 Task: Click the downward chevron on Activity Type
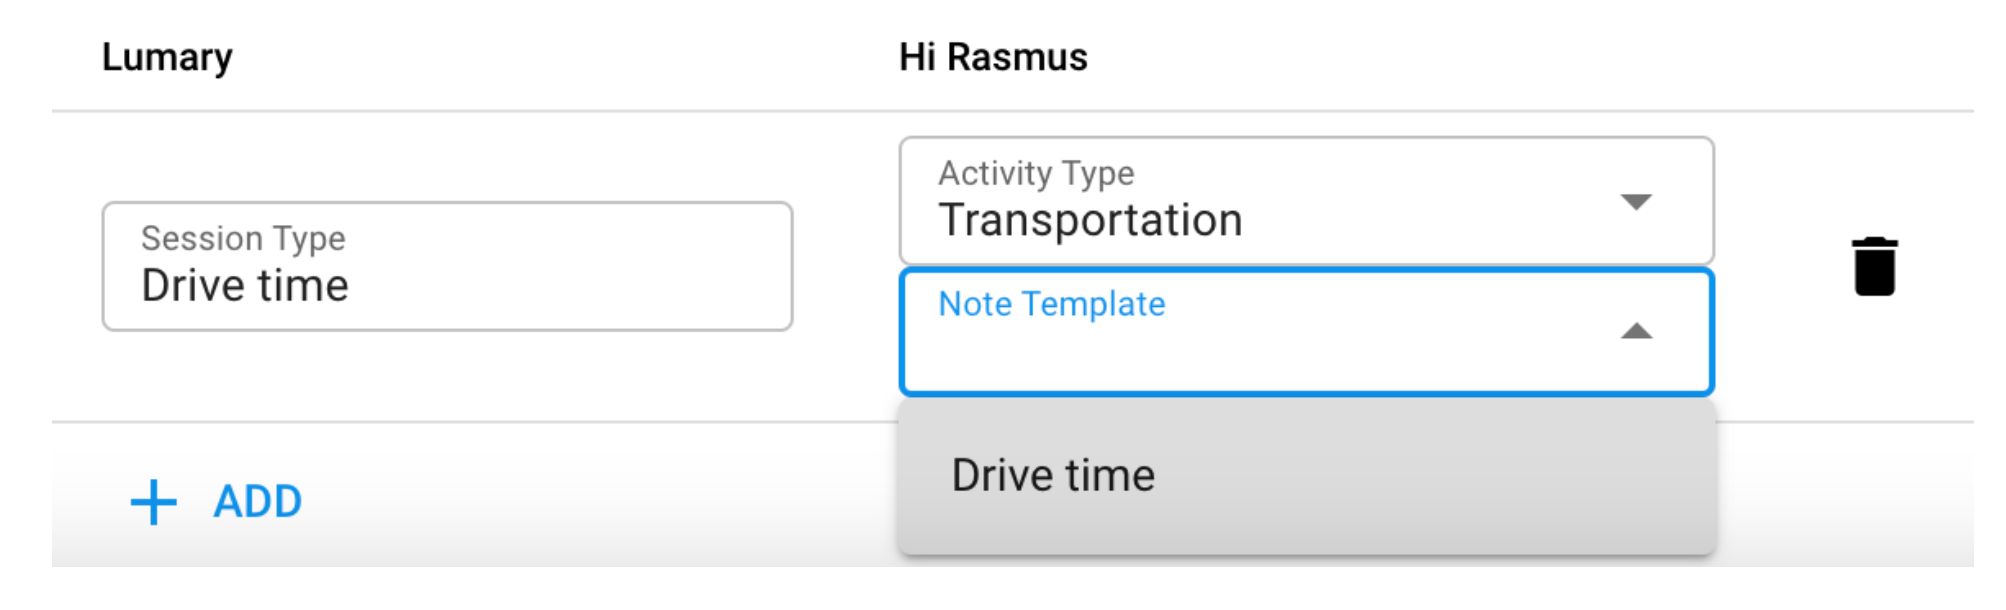tap(1637, 200)
